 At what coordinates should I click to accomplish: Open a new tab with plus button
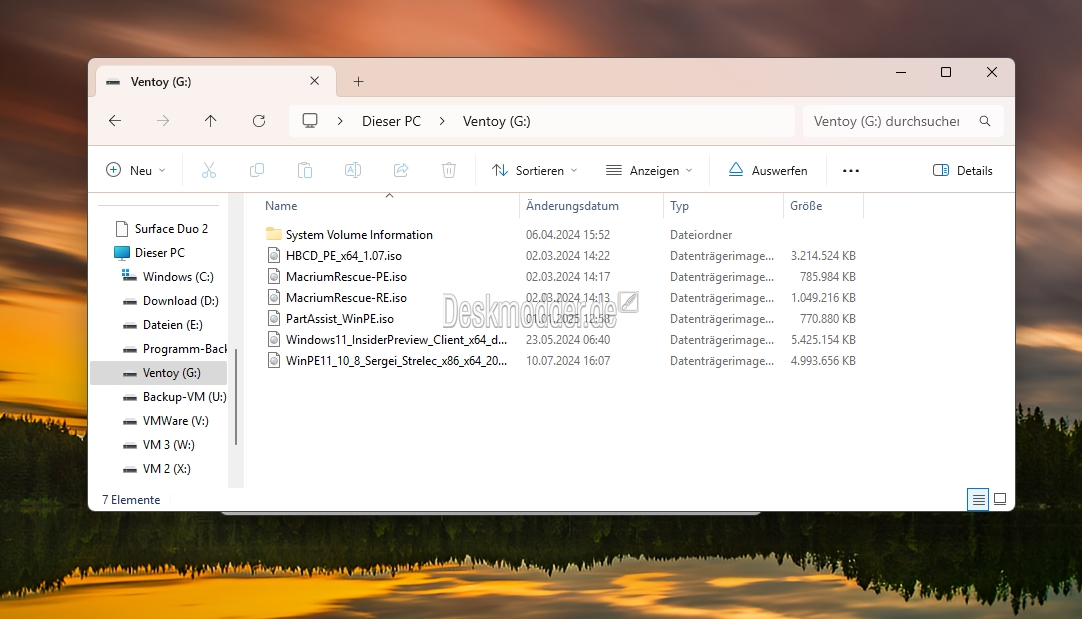(358, 81)
